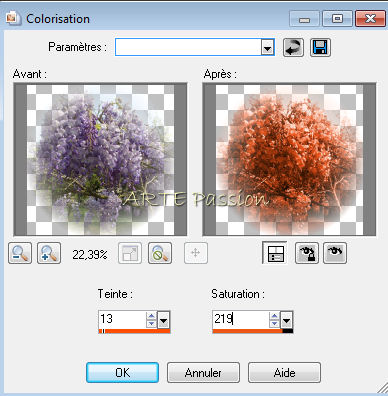The width and height of the screenshot is (388, 396).
Task: Click the dialog resize grip corner
Action: [x=382, y=389]
